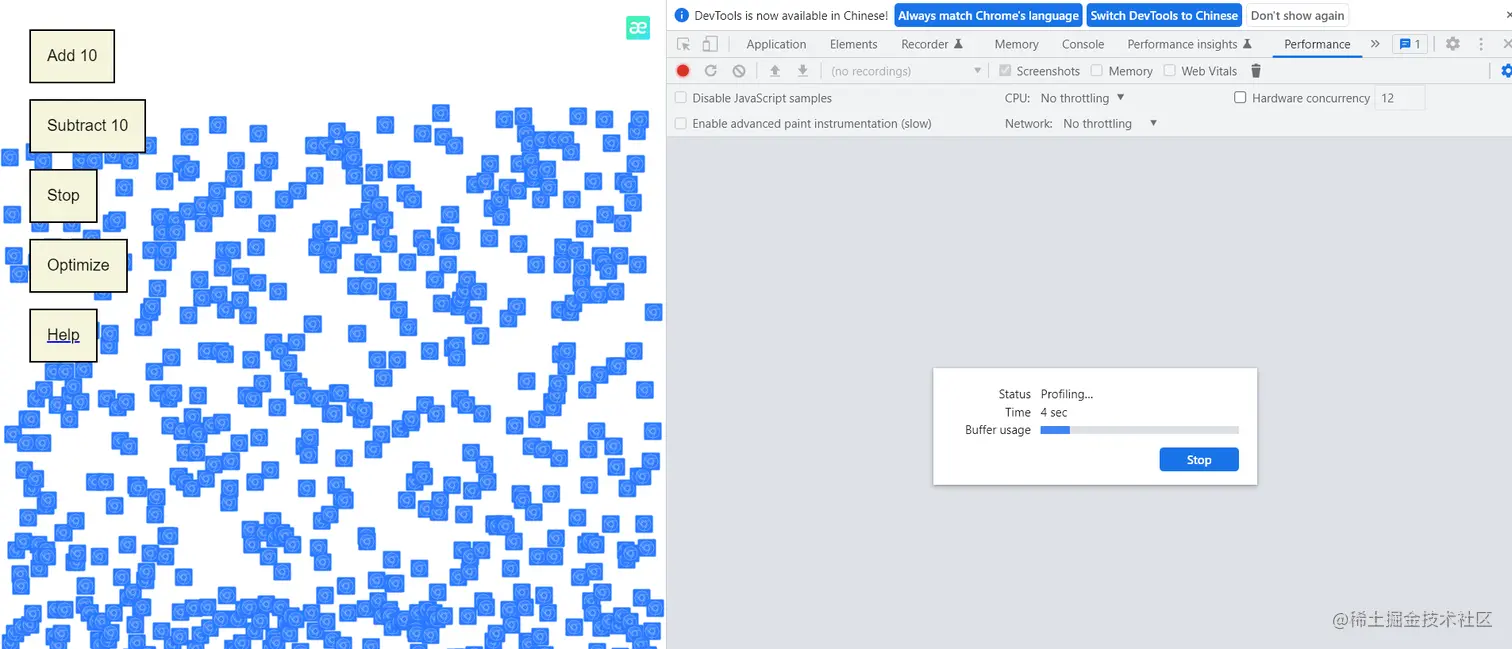Switch to the Elements tab
This screenshot has width=1512, height=649.
tap(853, 44)
